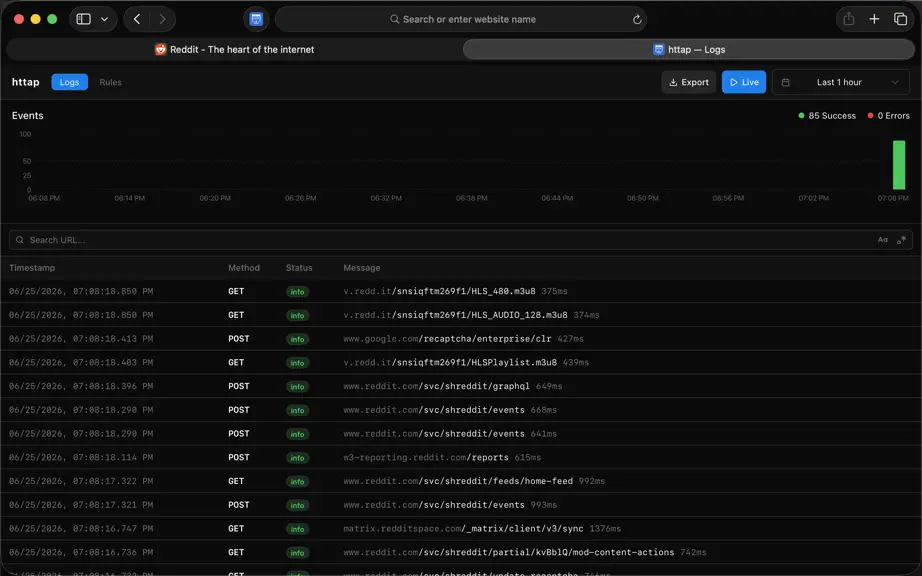Reload the page with the refresh icon
This screenshot has height=576, width=922.
[637, 19]
